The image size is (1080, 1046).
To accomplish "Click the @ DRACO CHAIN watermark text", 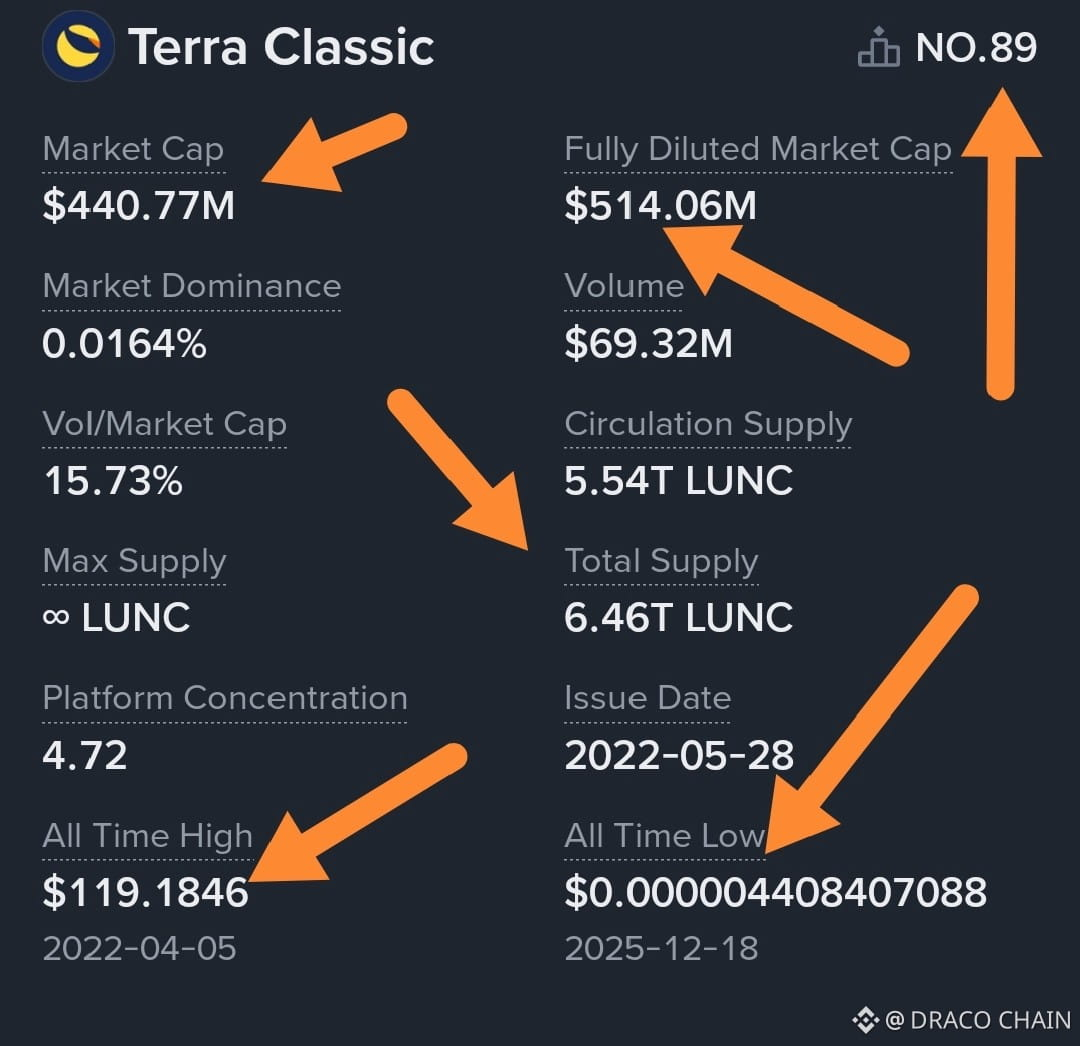I will (x=977, y=1020).
